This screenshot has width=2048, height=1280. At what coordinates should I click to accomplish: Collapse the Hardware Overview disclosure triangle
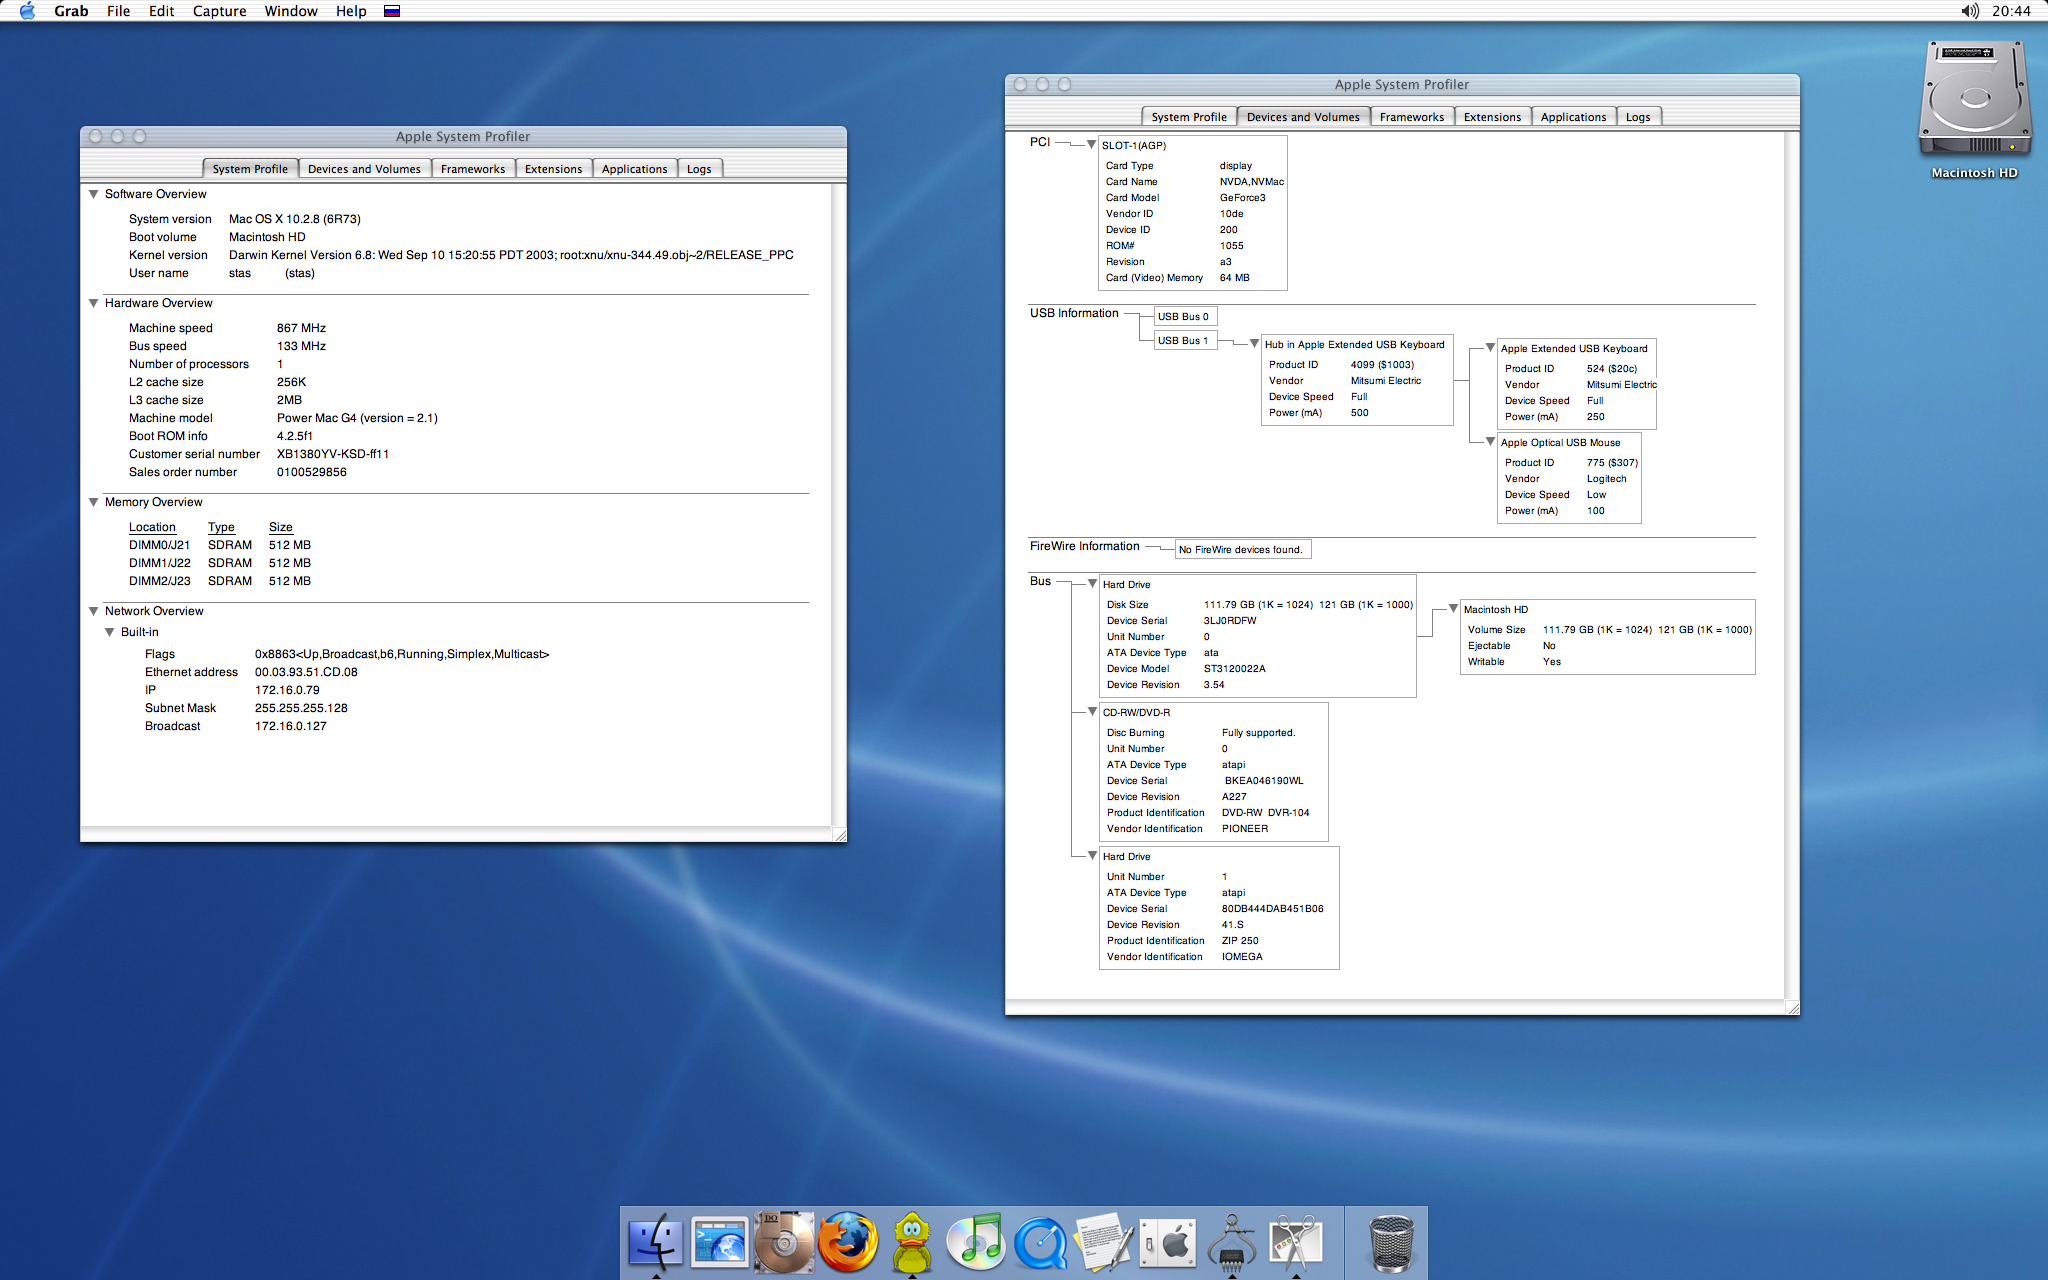(x=93, y=303)
